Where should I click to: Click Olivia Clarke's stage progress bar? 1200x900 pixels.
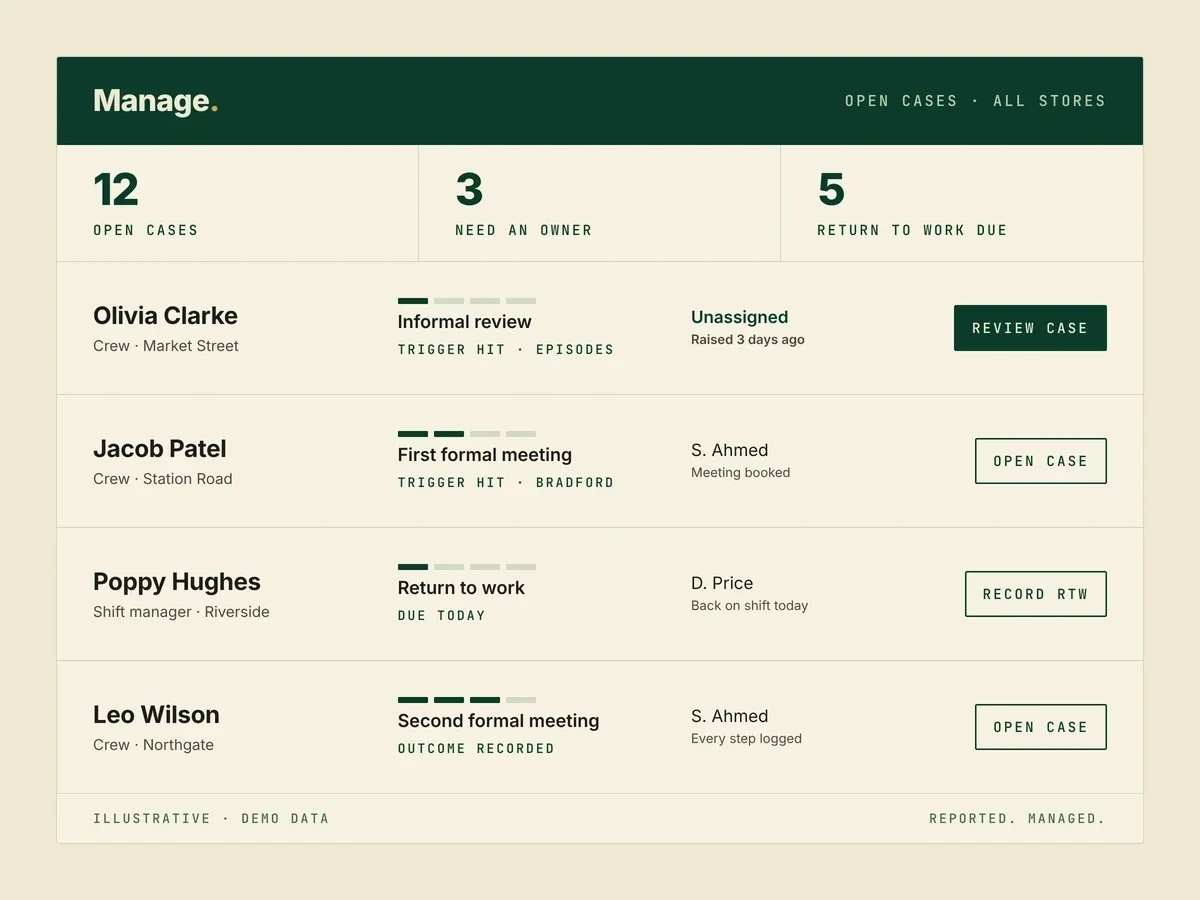pos(467,301)
